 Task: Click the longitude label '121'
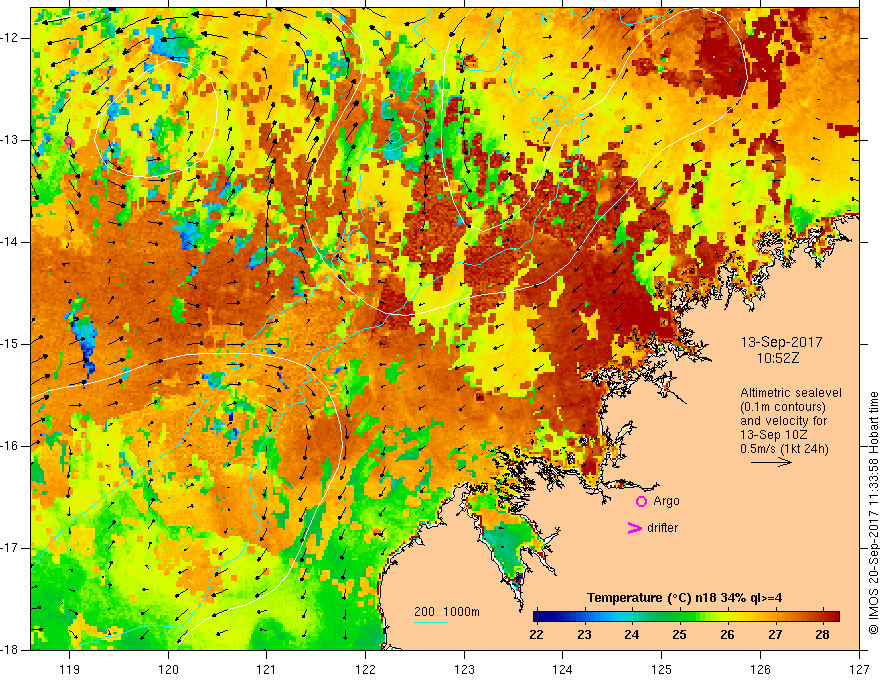[x=267, y=669]
